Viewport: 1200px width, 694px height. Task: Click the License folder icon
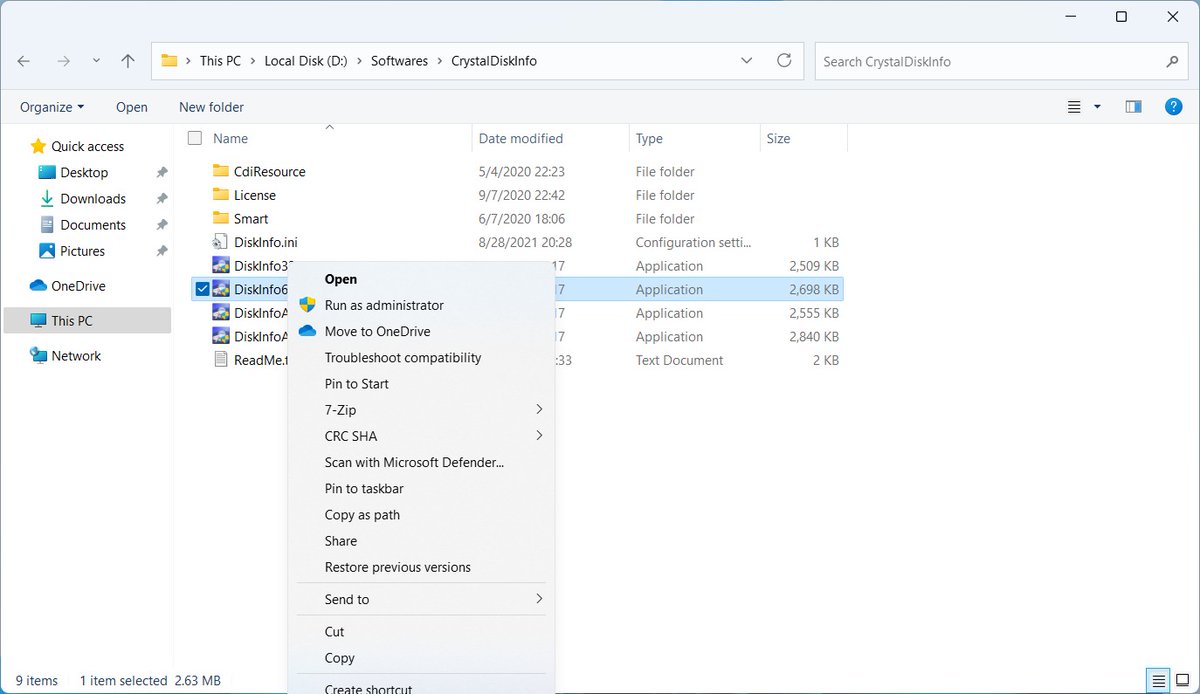221,195
